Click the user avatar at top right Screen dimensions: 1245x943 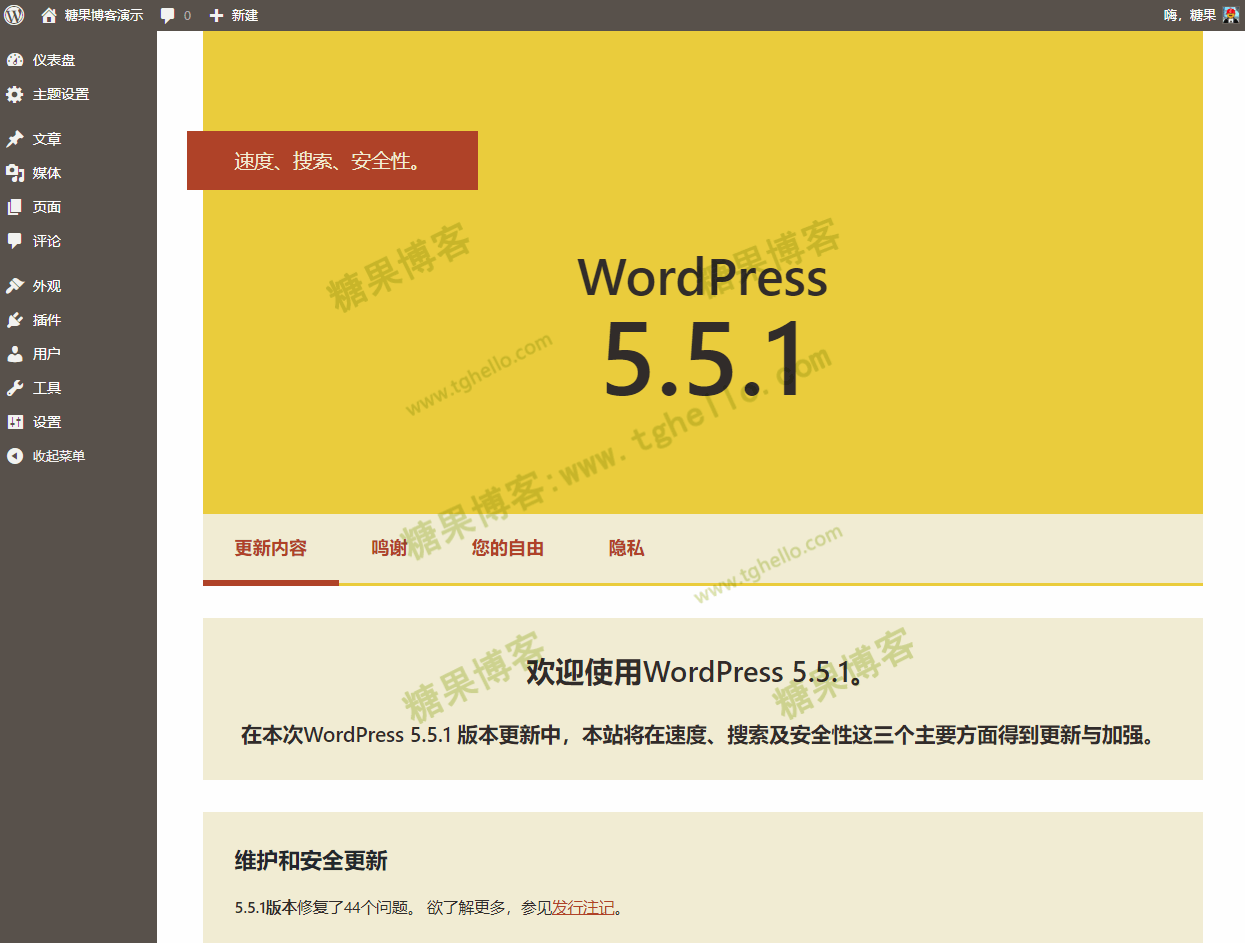(1231, 15)
